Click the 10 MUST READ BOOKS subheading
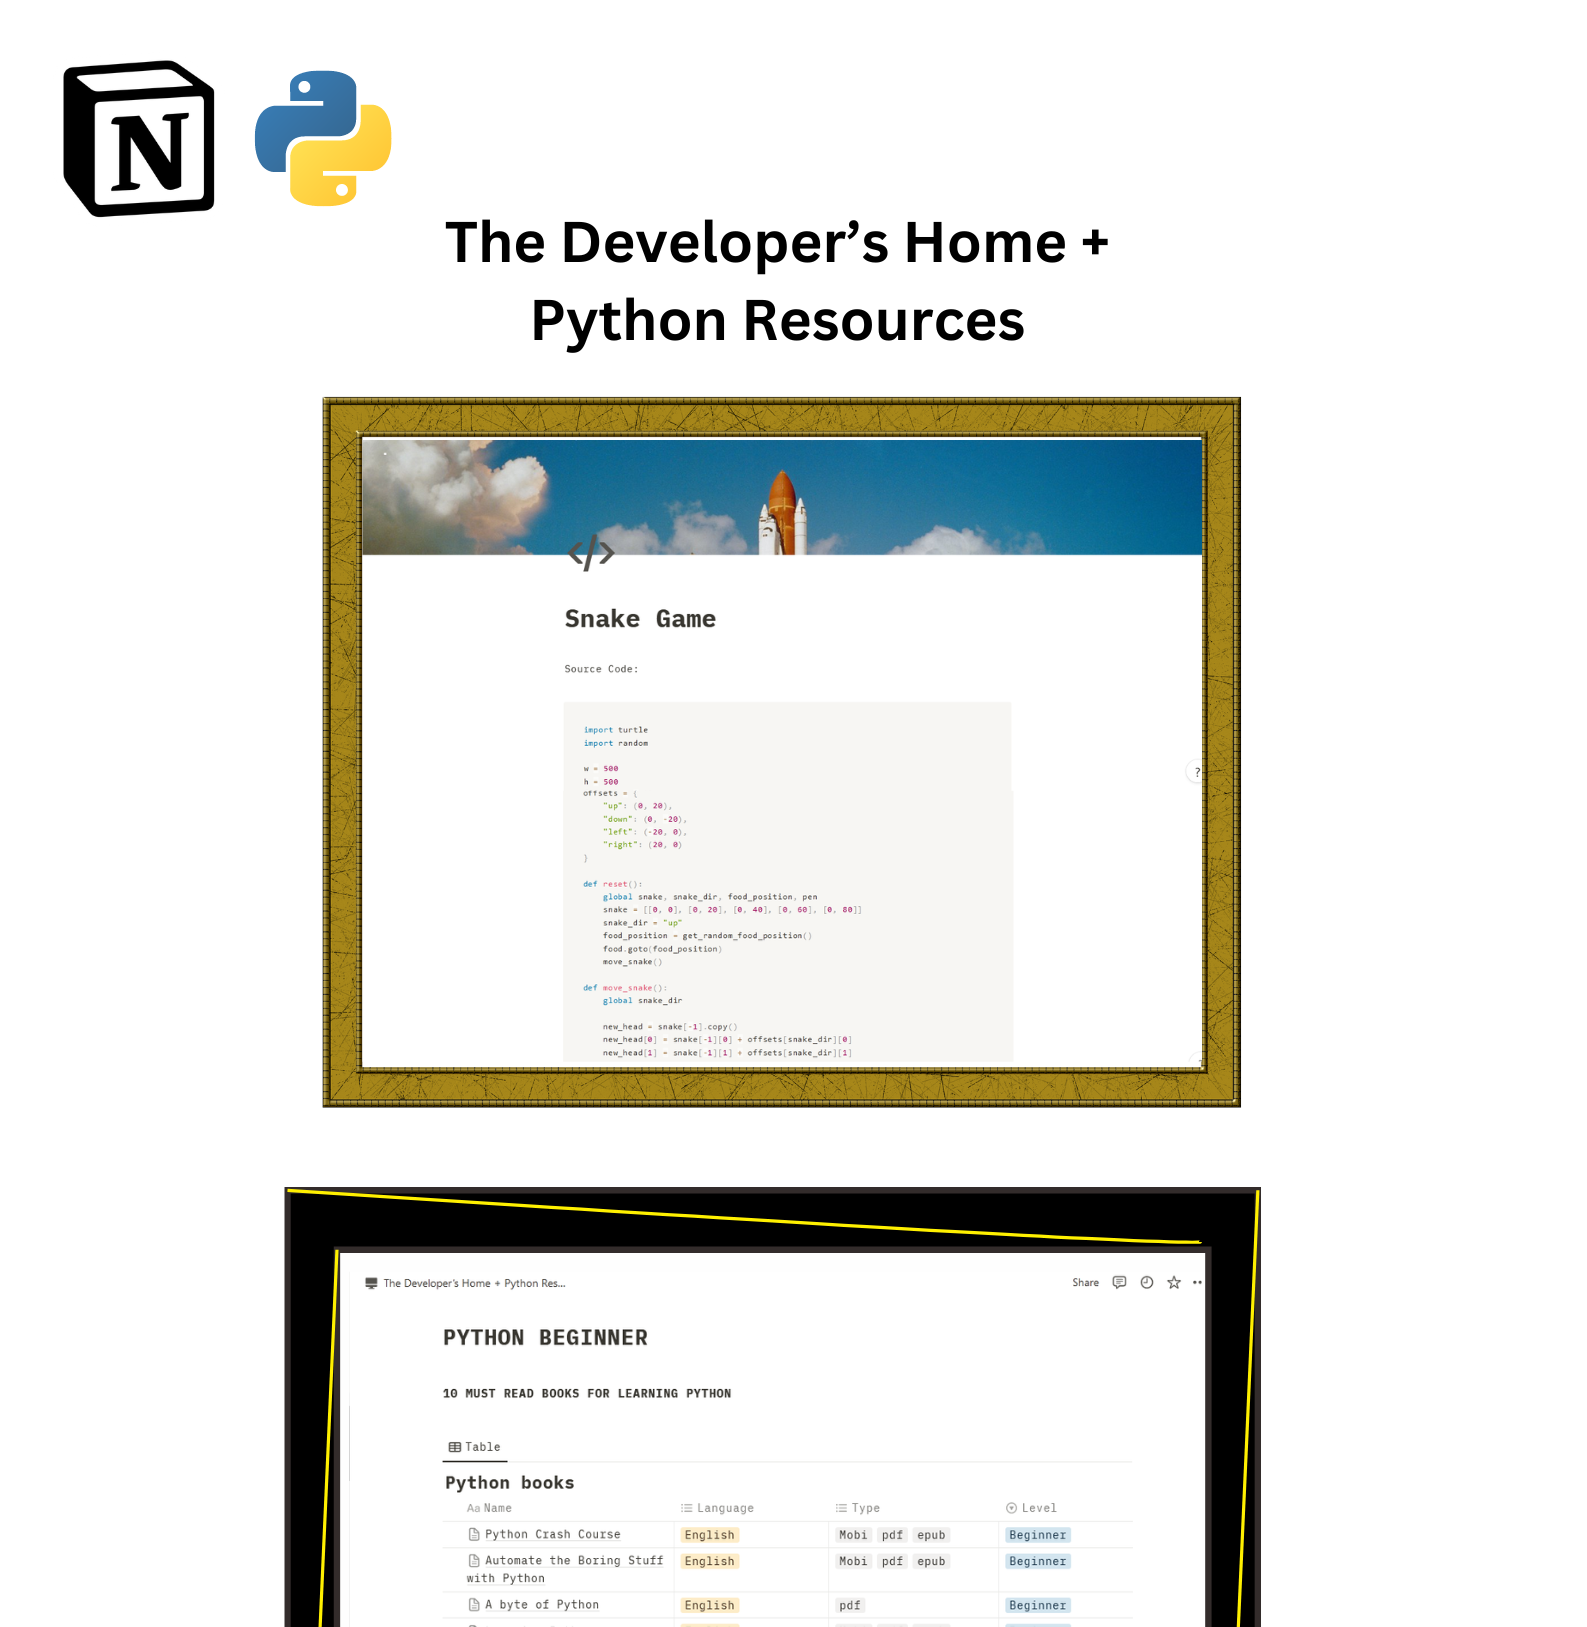 [x=587, y=1393]
